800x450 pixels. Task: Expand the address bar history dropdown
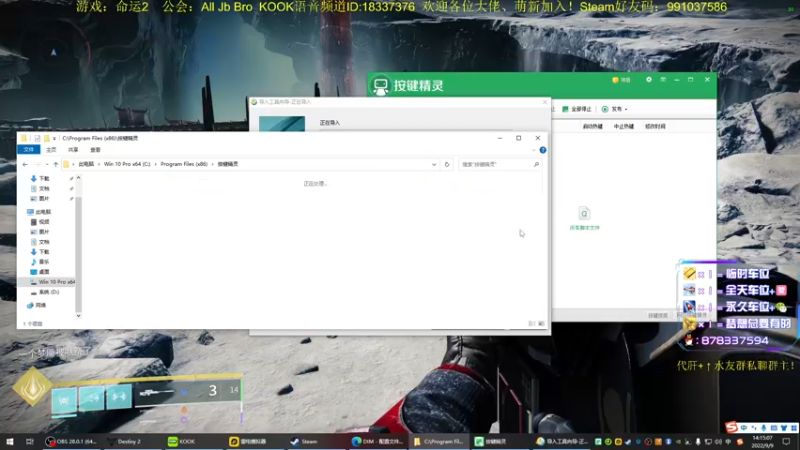click(434, 164)
